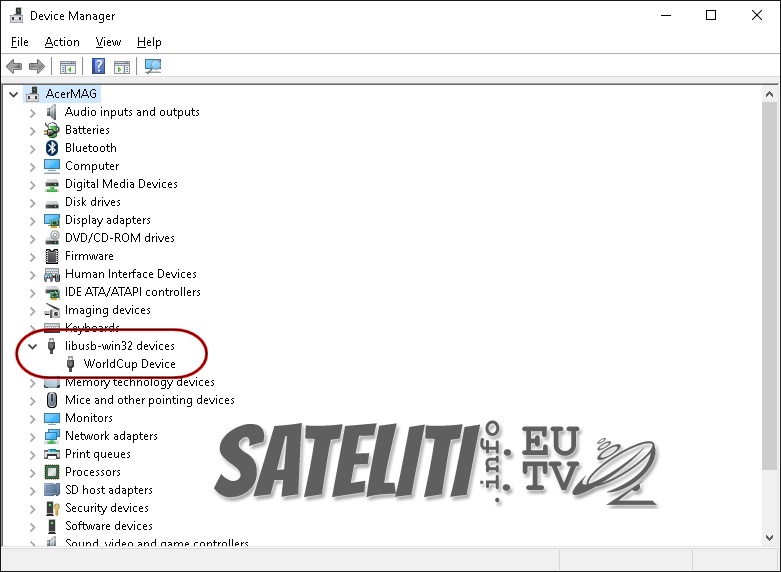
Task: Click the scrollbar down arrow
Action: pyautogui.click(x=769, y=538)
